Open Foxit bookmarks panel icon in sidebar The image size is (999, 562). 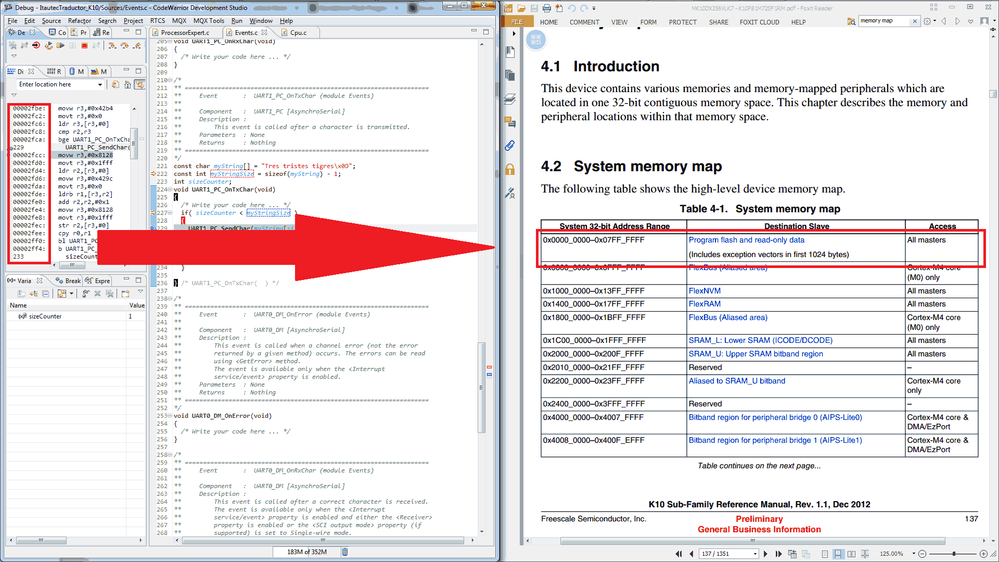coord(510,52)
